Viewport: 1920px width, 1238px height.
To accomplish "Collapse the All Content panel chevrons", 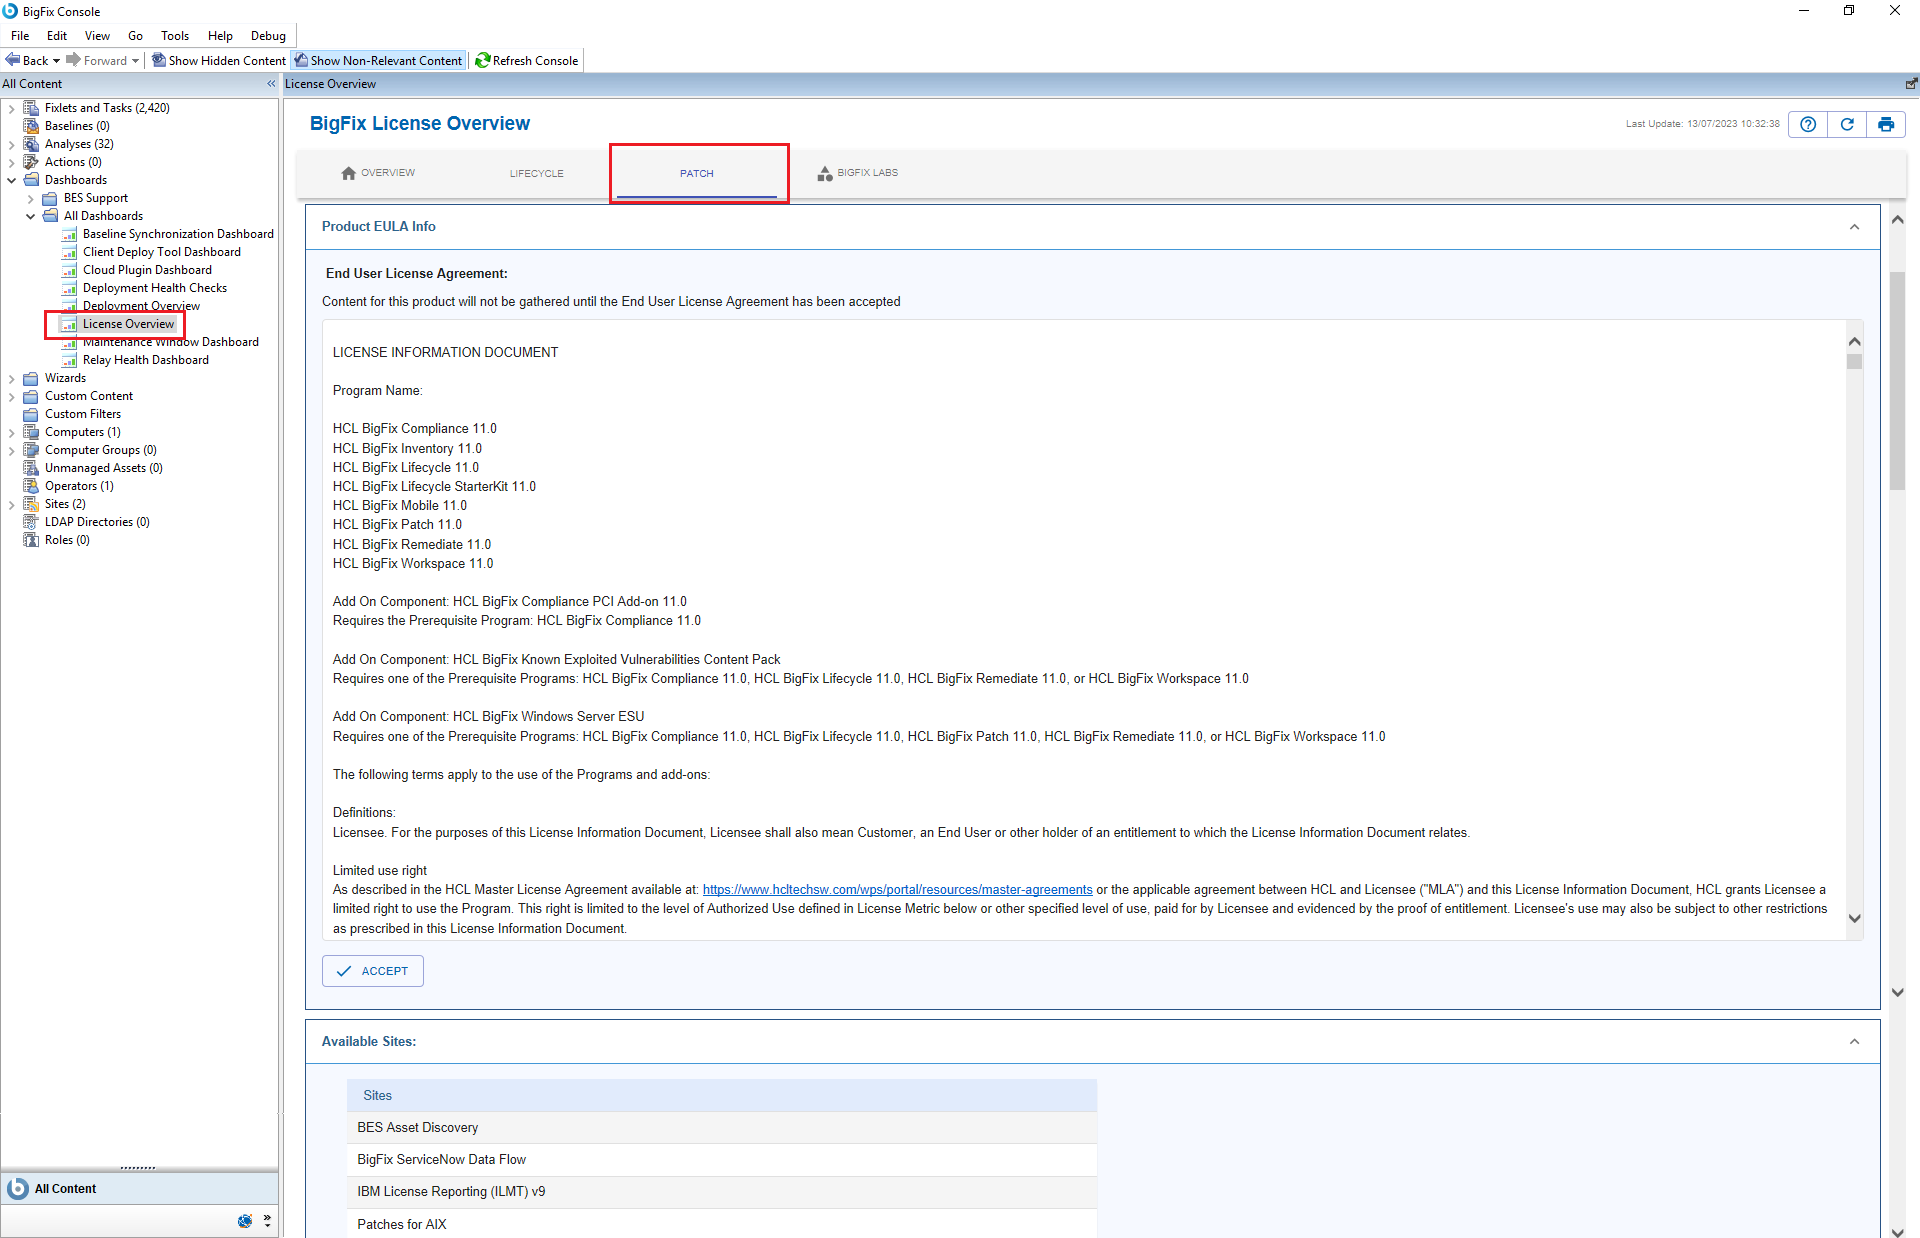I will pyautogui.click(x=271, y=84).
